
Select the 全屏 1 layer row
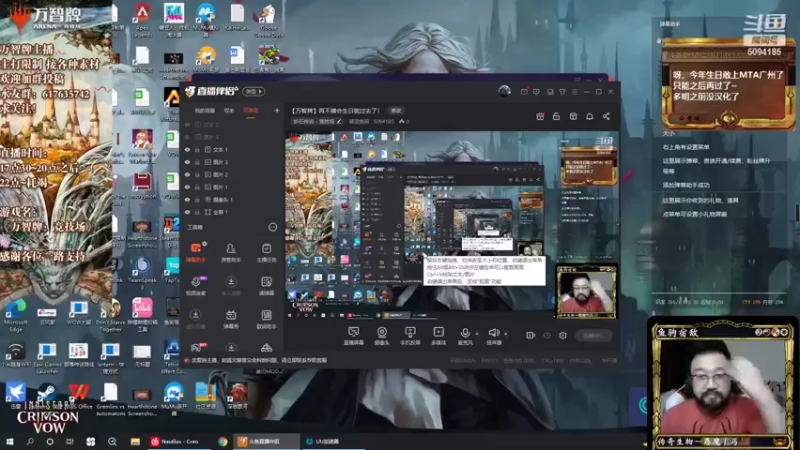[232, 212]
